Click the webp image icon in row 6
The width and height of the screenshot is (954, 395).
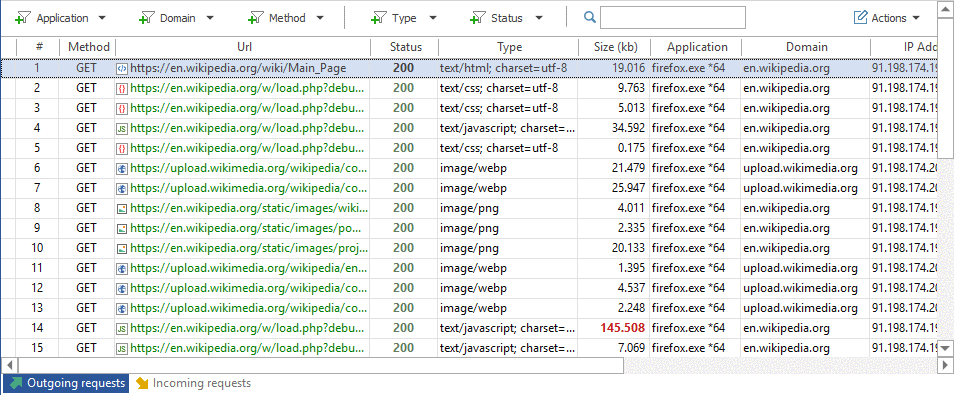pyautogui.click(x=122, y=168)
